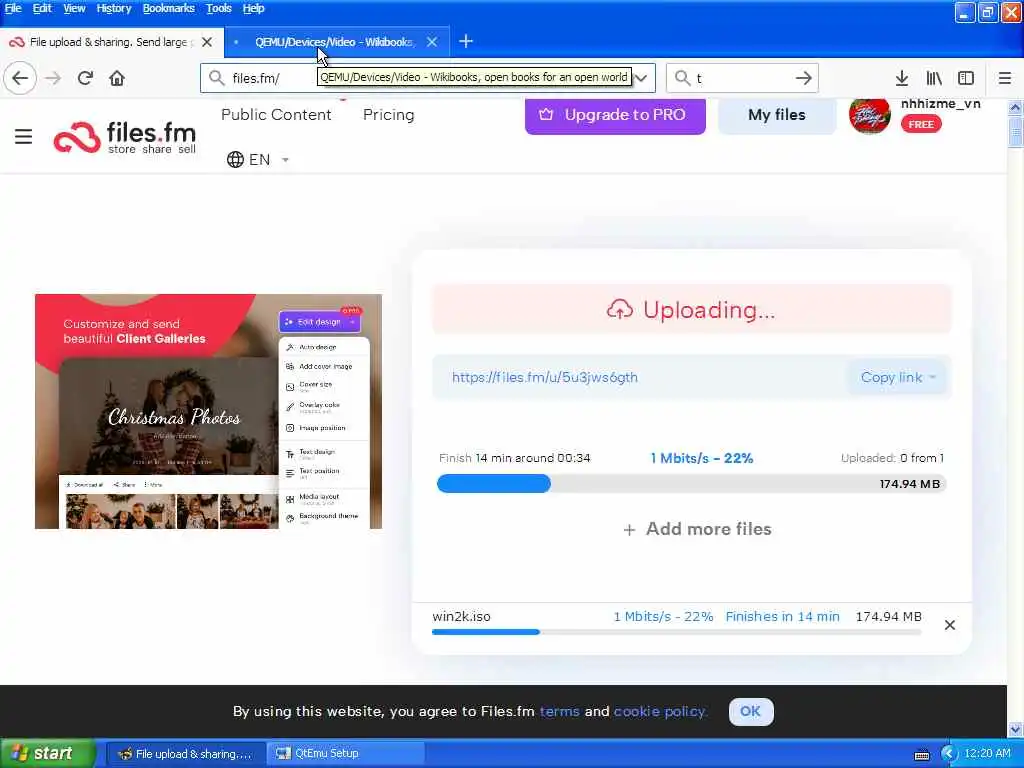Click the globe language icon
The width and height of the screenshot is (1024, 768).
click(235, 159)
